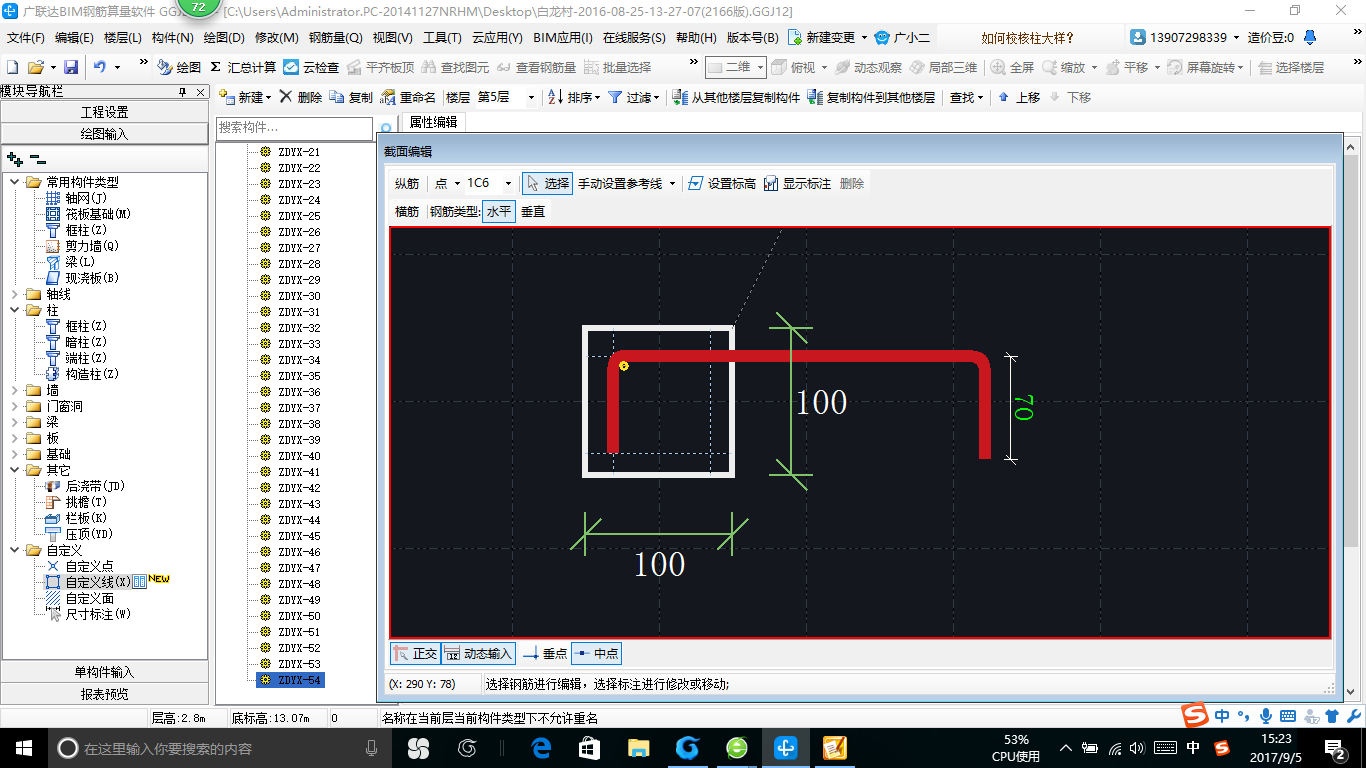Screen dimensions: 1366x768
Task: Select 水平 horizontal rebar type
Action: pos(499,211)
